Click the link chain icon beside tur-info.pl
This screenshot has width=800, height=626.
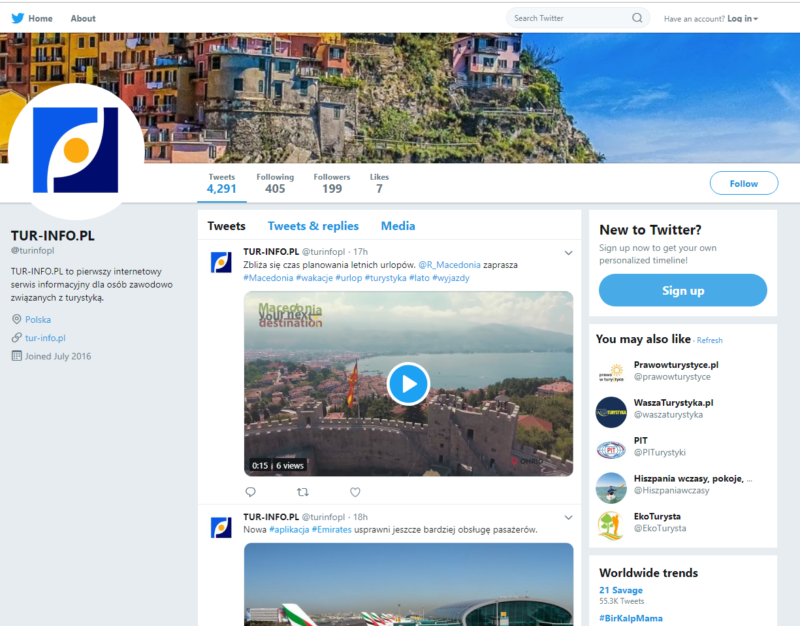[x=16, y=338]
